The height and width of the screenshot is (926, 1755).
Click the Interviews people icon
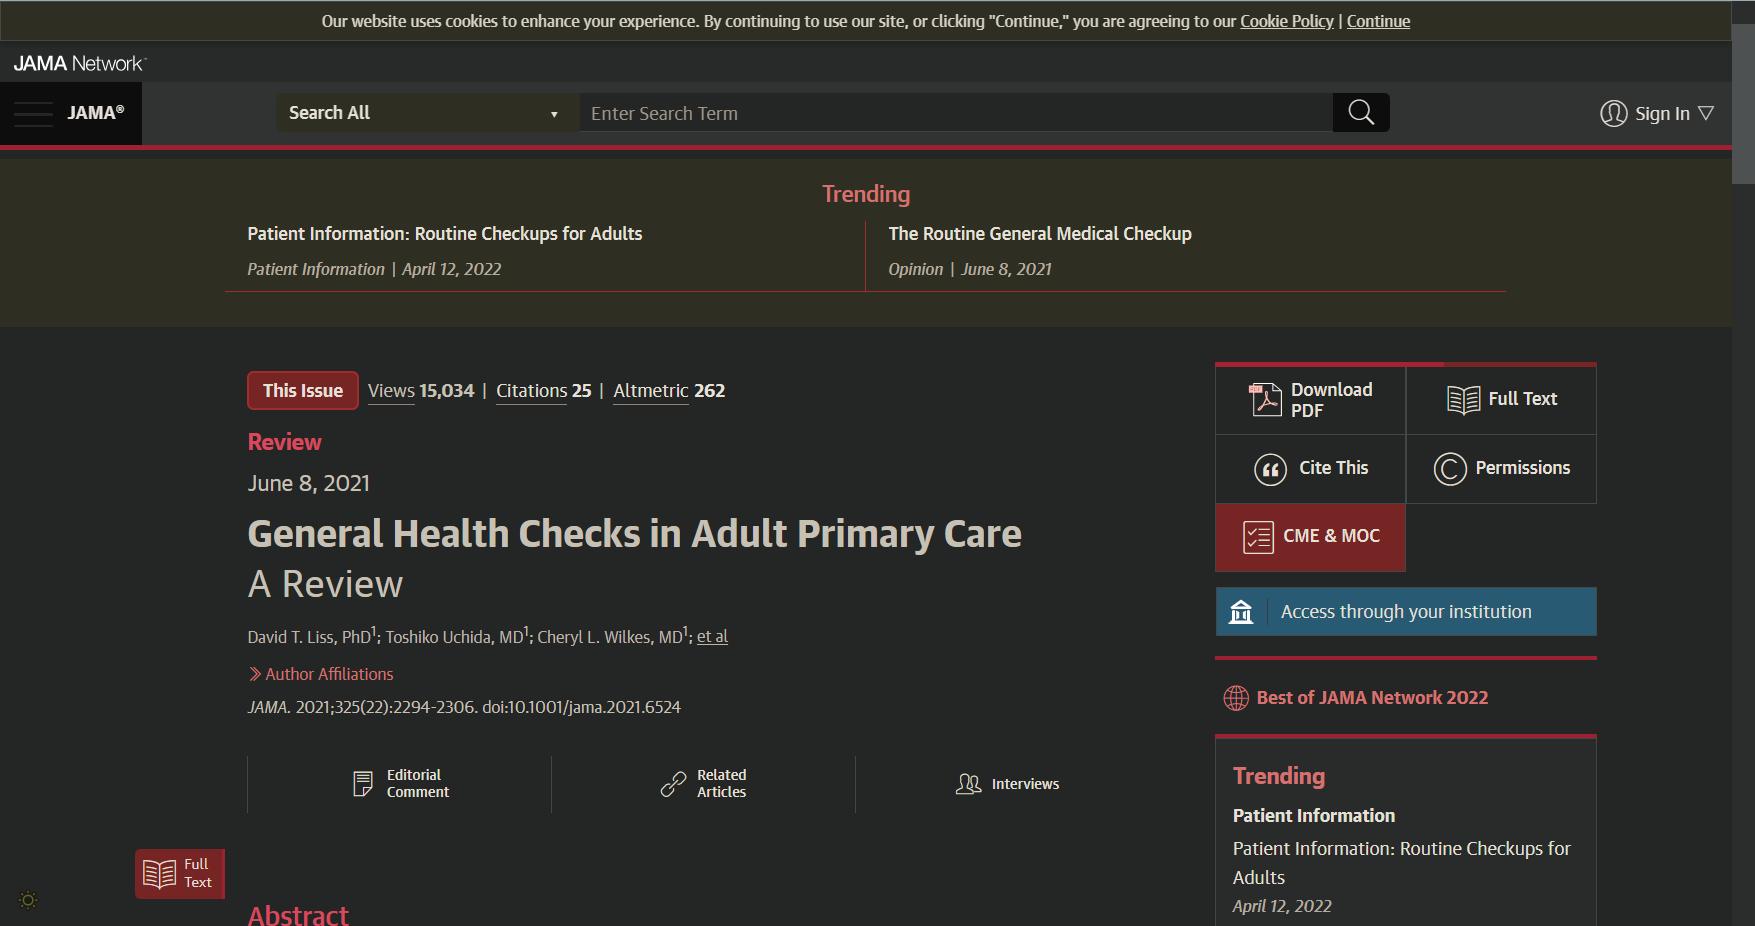point(968,784)
